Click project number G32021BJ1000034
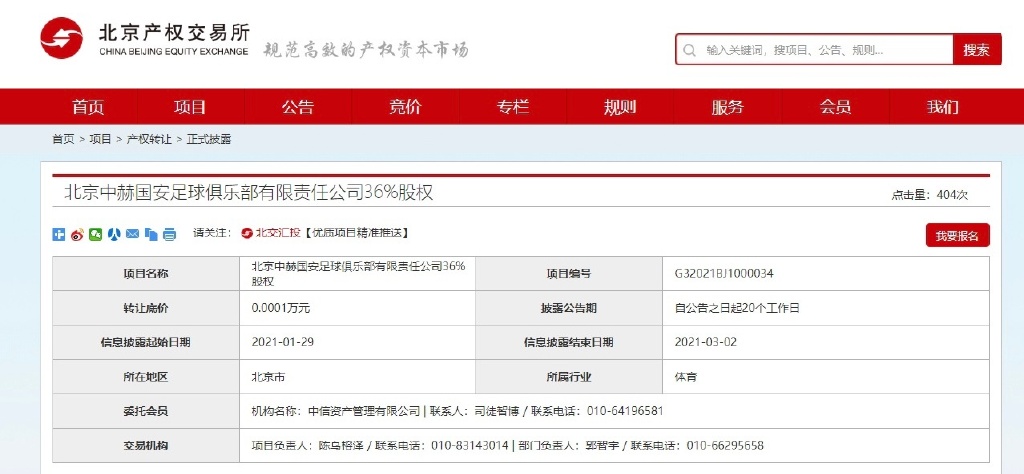 click(x=724, y=274)
